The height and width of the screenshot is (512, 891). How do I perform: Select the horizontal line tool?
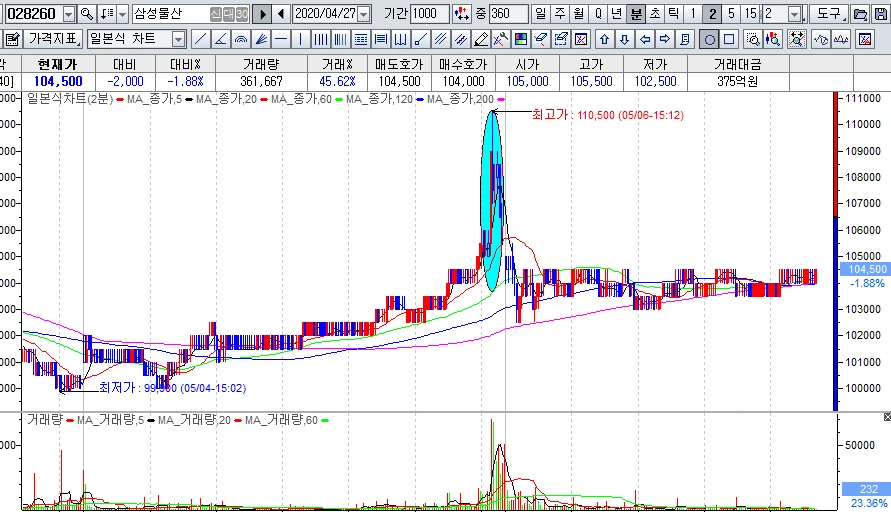(x=281, y=39)
